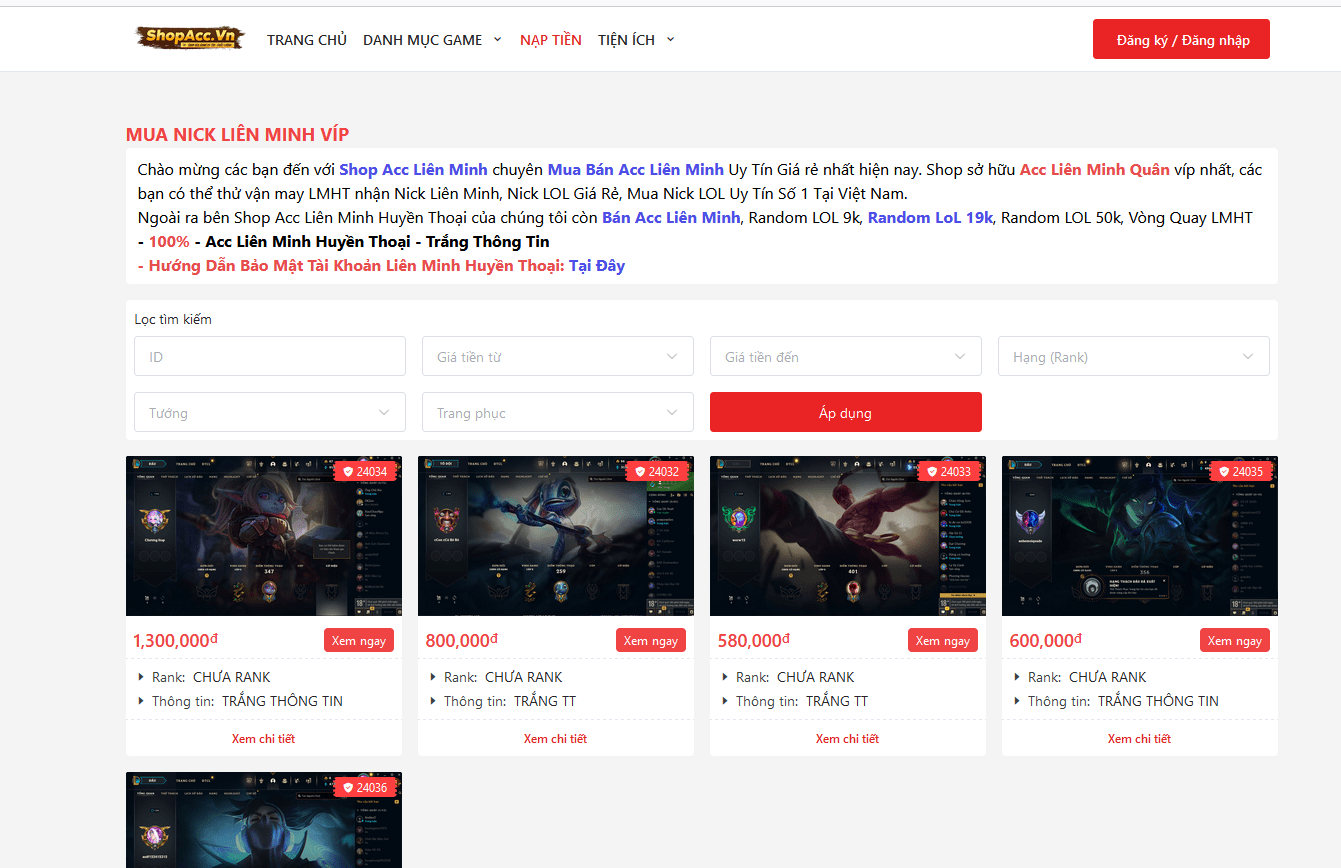Open Bán Acc Liên Minh link

point(671,218)
